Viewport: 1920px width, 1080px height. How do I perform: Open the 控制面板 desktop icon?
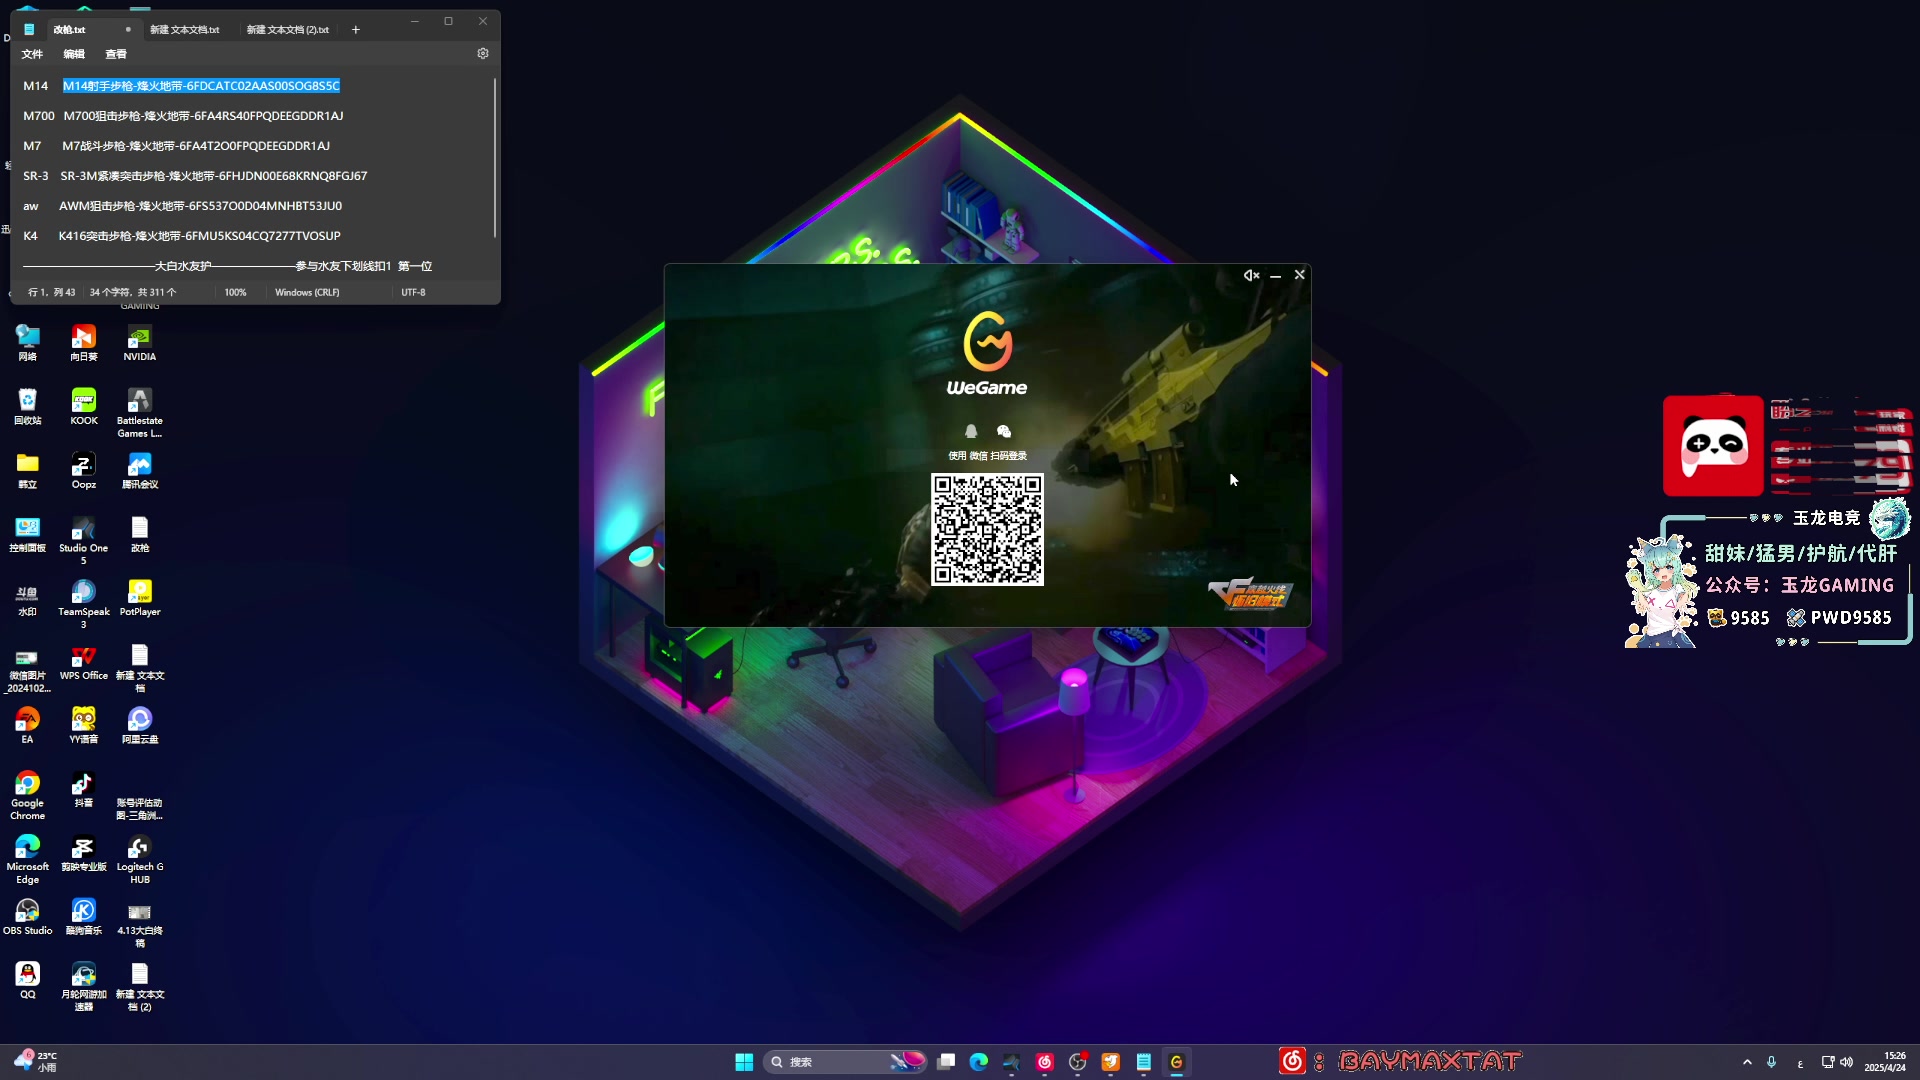[28, 535]
